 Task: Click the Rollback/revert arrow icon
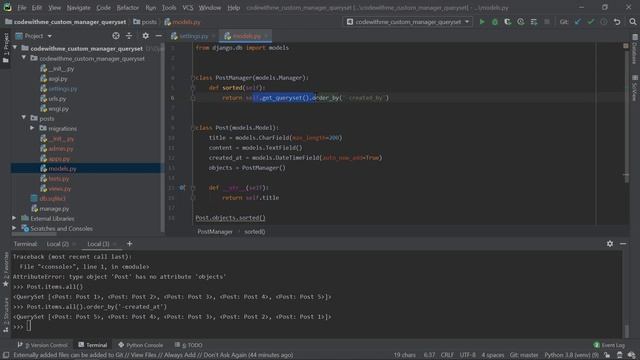pyautogui.click(x=617, y=22)
